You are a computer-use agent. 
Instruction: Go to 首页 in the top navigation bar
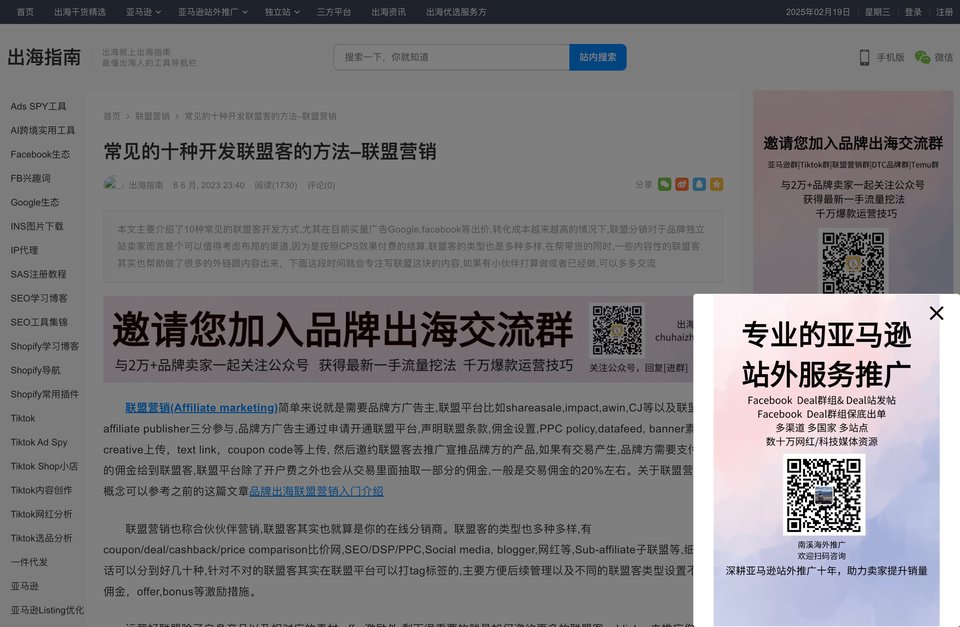[25, 12]
